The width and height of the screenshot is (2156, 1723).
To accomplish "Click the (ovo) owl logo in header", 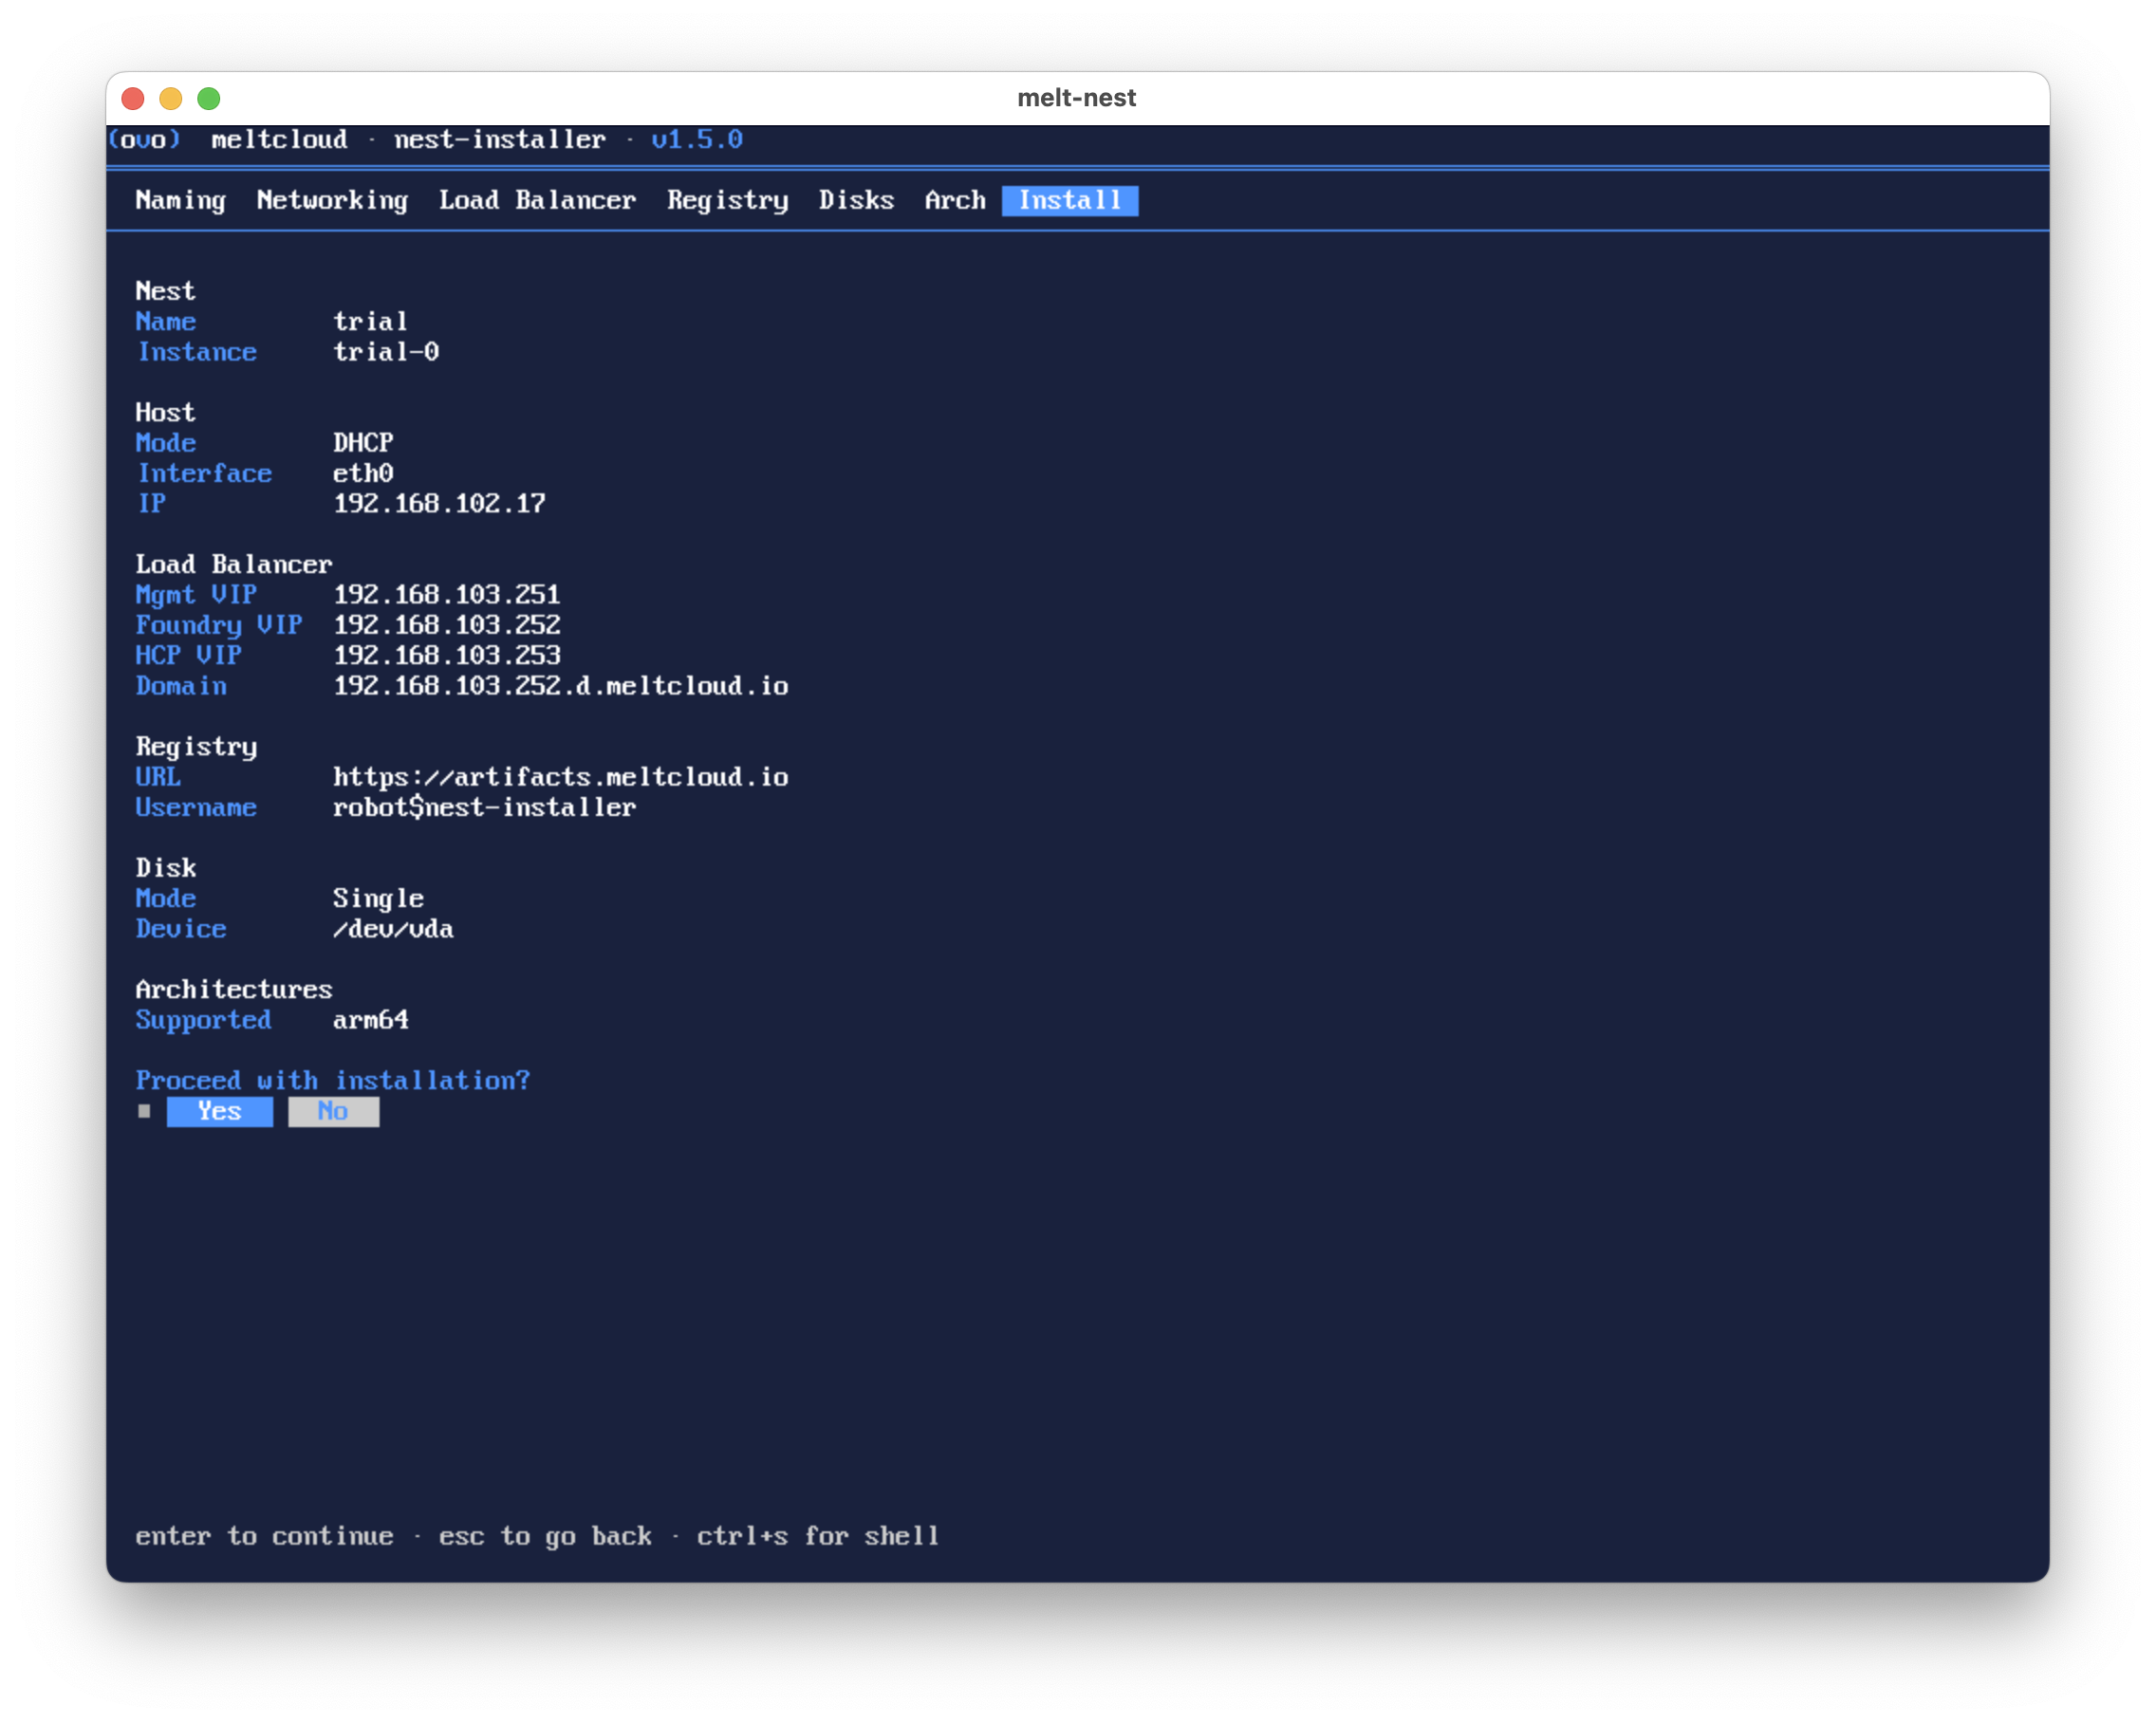I will coord(144,139).
